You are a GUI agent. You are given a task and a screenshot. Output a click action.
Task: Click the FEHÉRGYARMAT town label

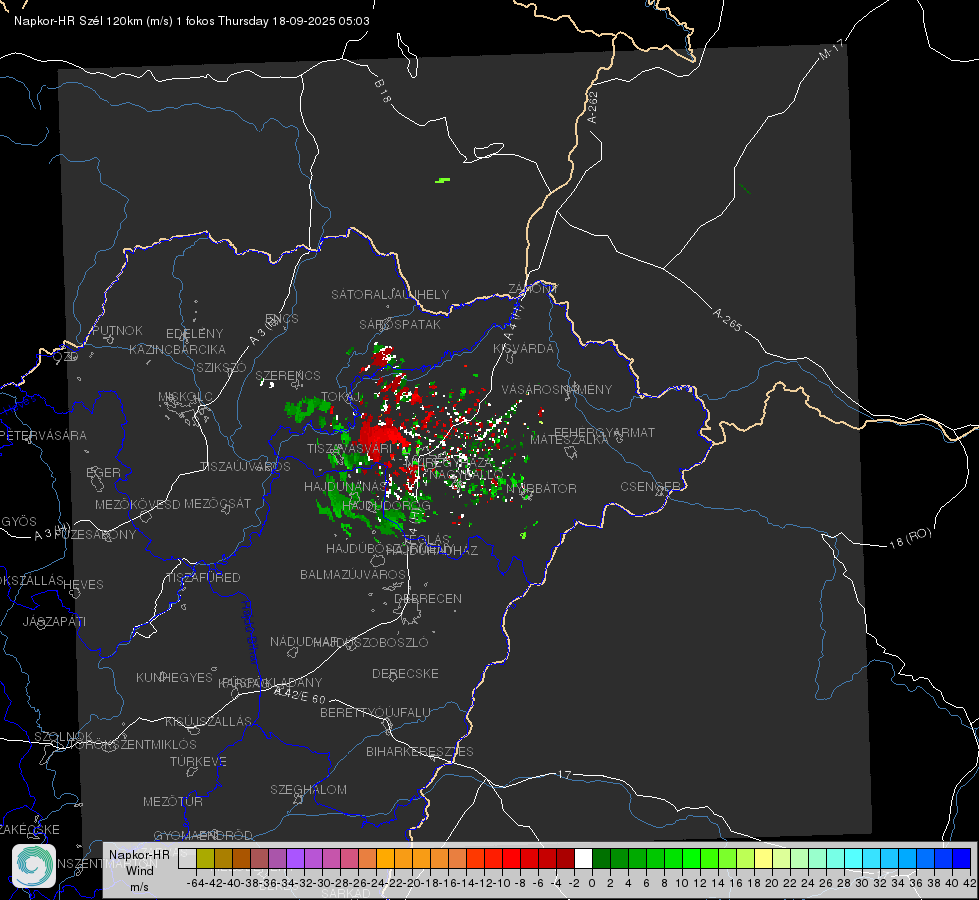pos(604,432)
